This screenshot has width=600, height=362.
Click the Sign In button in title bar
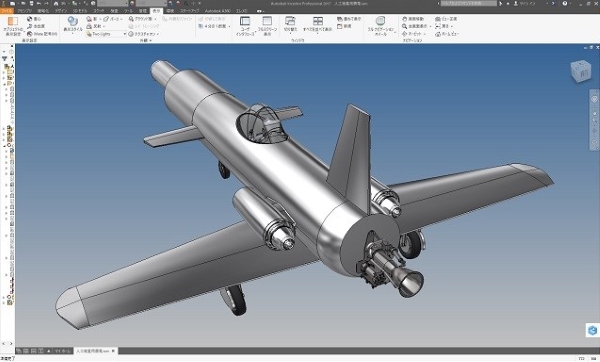pos(527,3)
